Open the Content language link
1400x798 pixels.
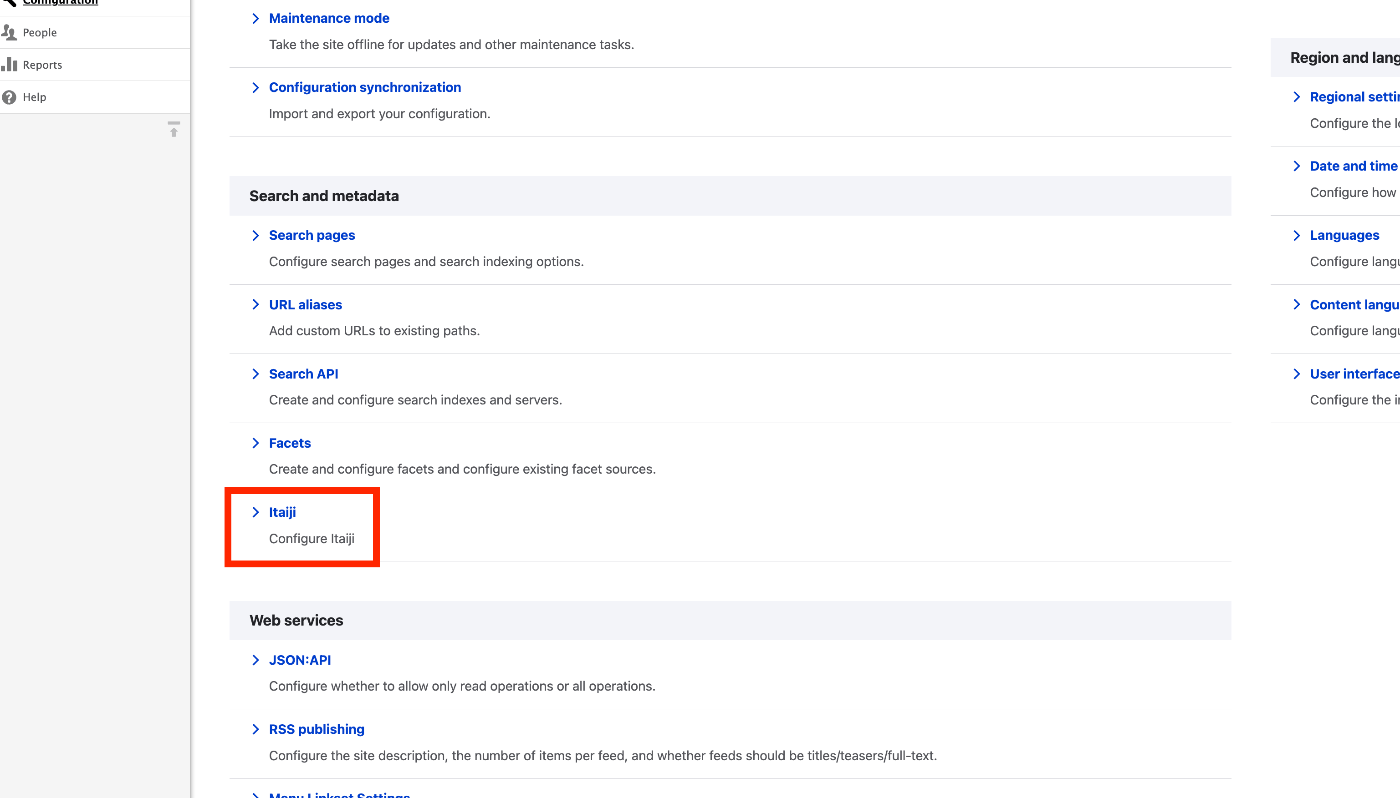coord(1355,304)
